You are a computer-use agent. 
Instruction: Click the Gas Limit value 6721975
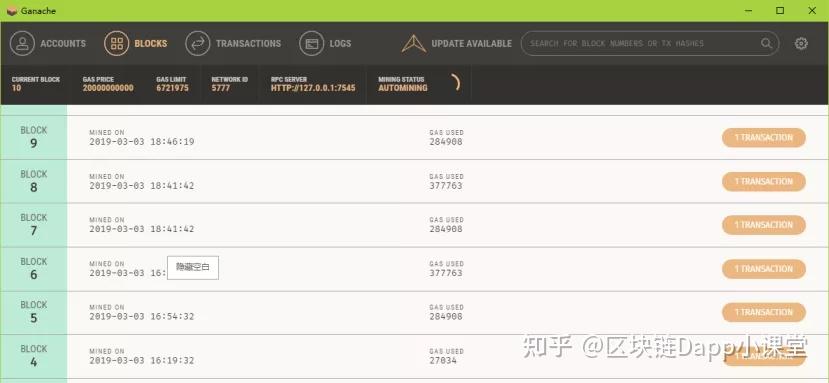coord(172,88)
